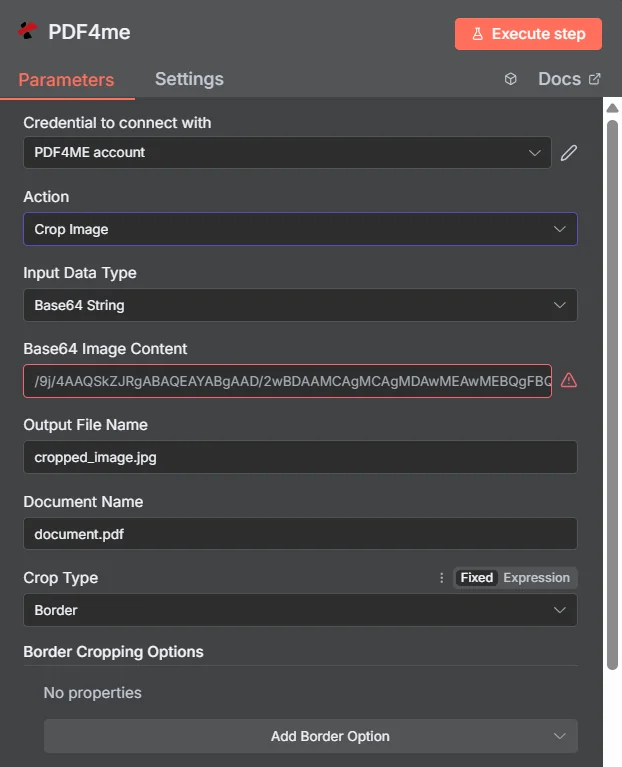The width and height of the screenshot is (622, 767).
Task: Click the cube icon beside Docs
Action: (511, 79)
